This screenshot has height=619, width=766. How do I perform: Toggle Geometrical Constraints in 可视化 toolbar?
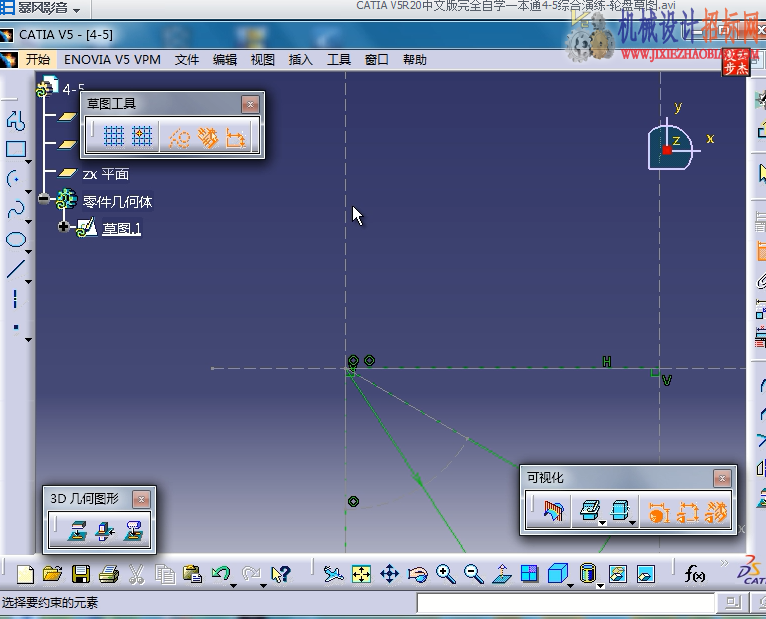(x=716, y=513)
